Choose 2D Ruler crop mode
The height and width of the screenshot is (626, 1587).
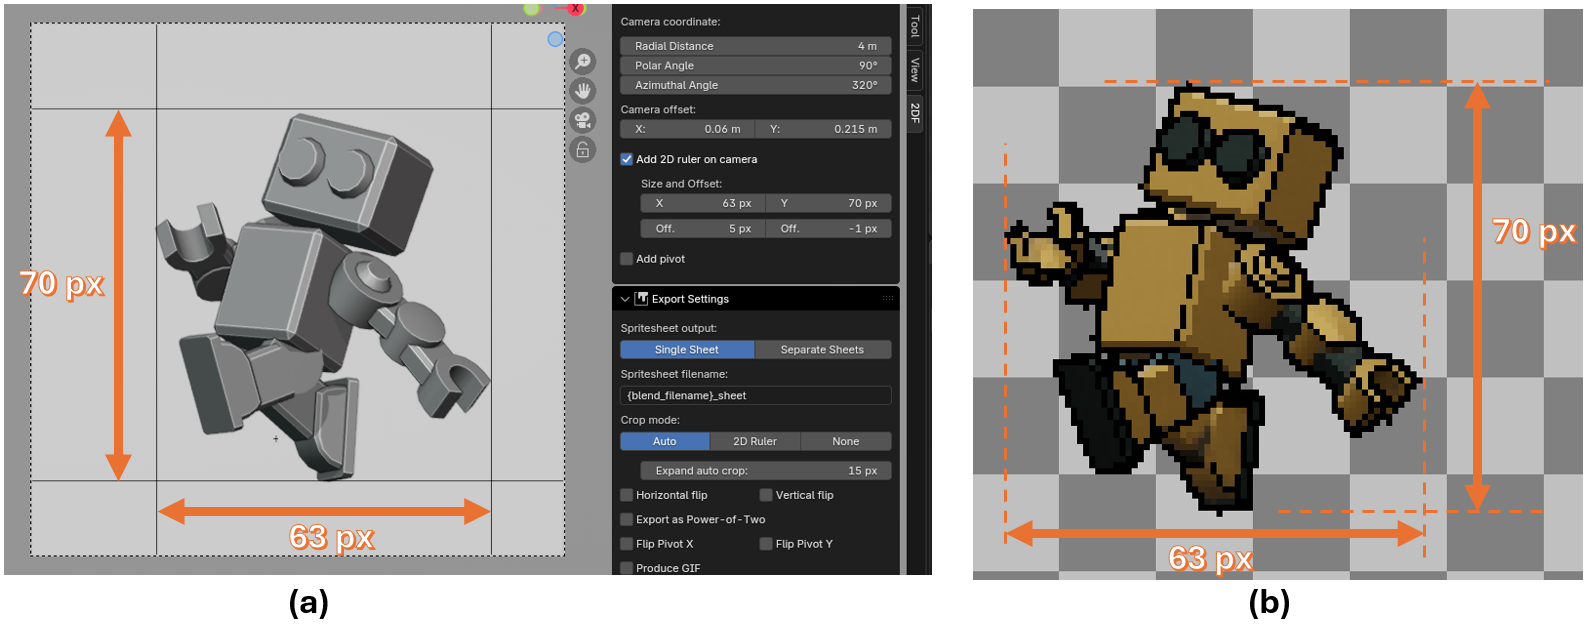(755, 441)
